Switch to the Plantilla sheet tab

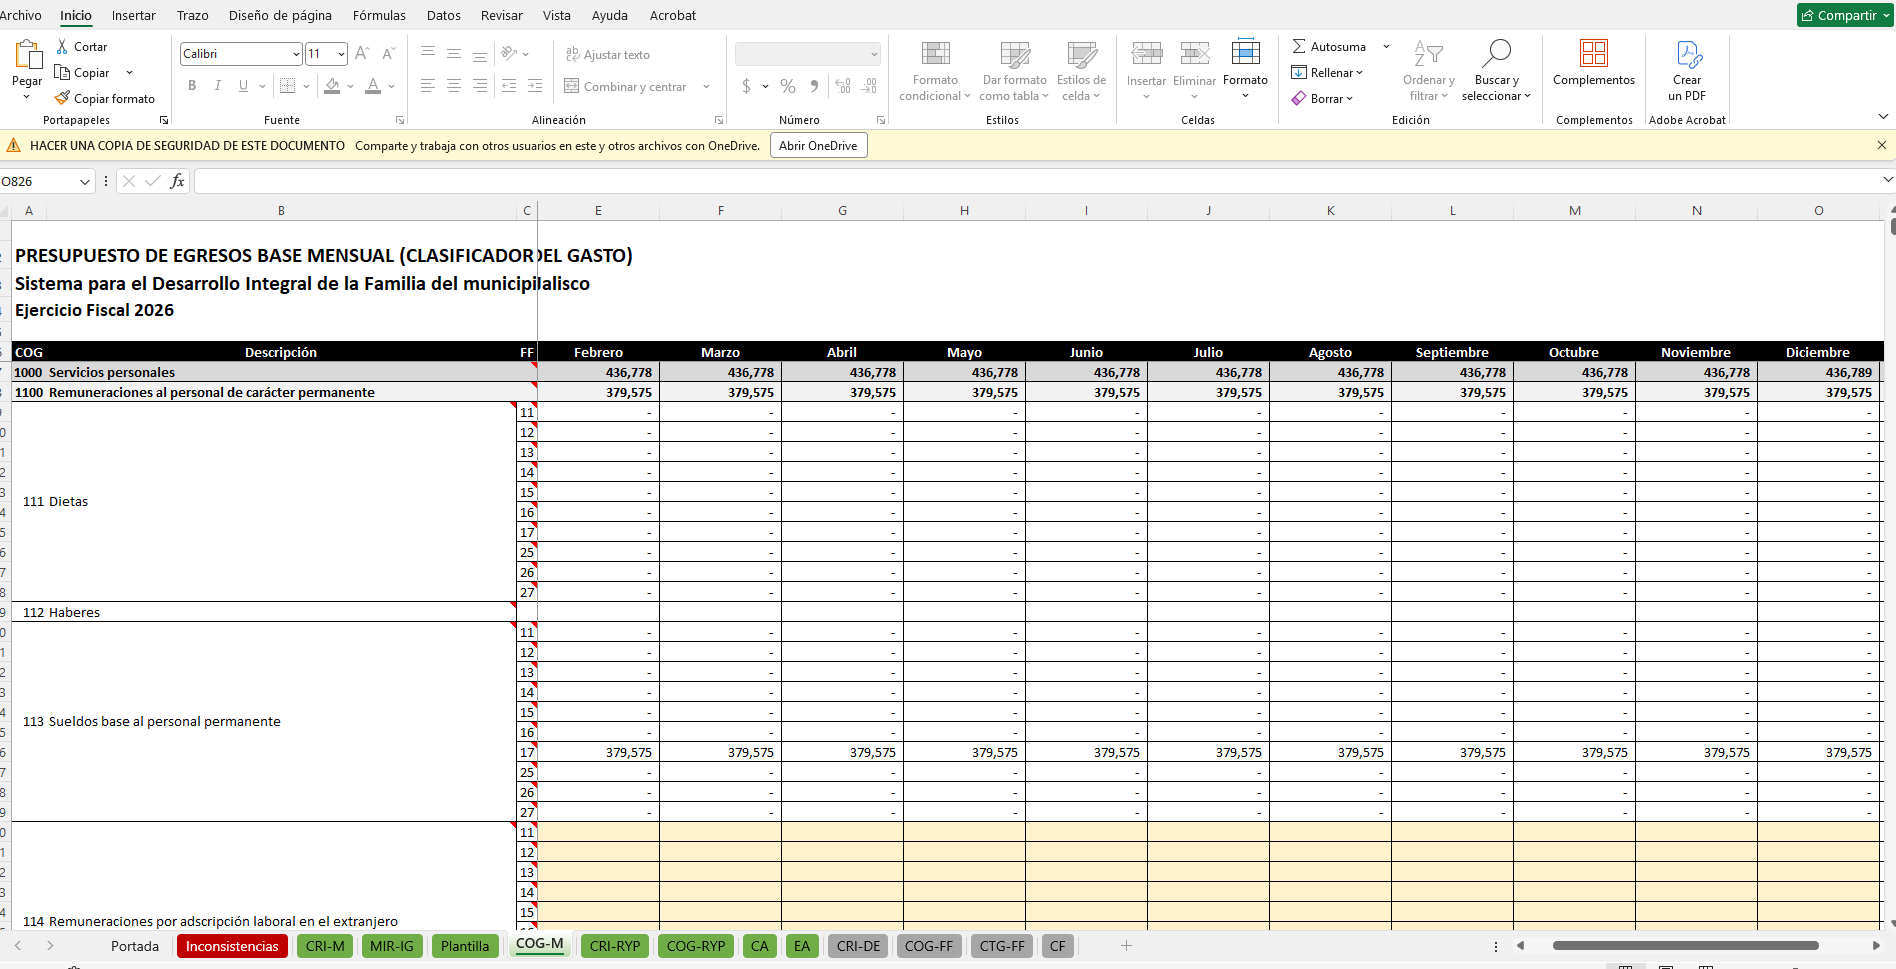(465, 946)
